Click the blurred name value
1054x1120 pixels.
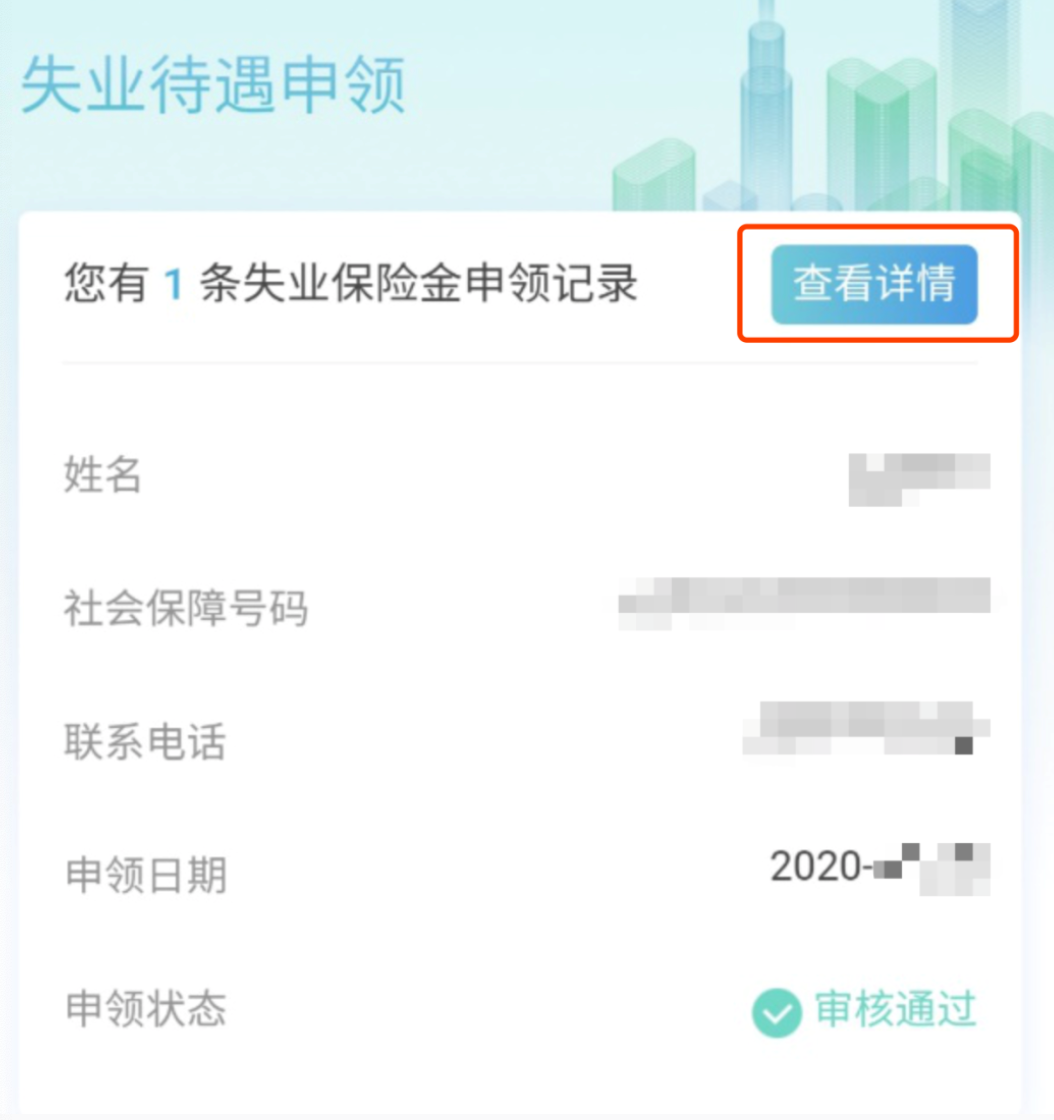(x=919, y=479)
